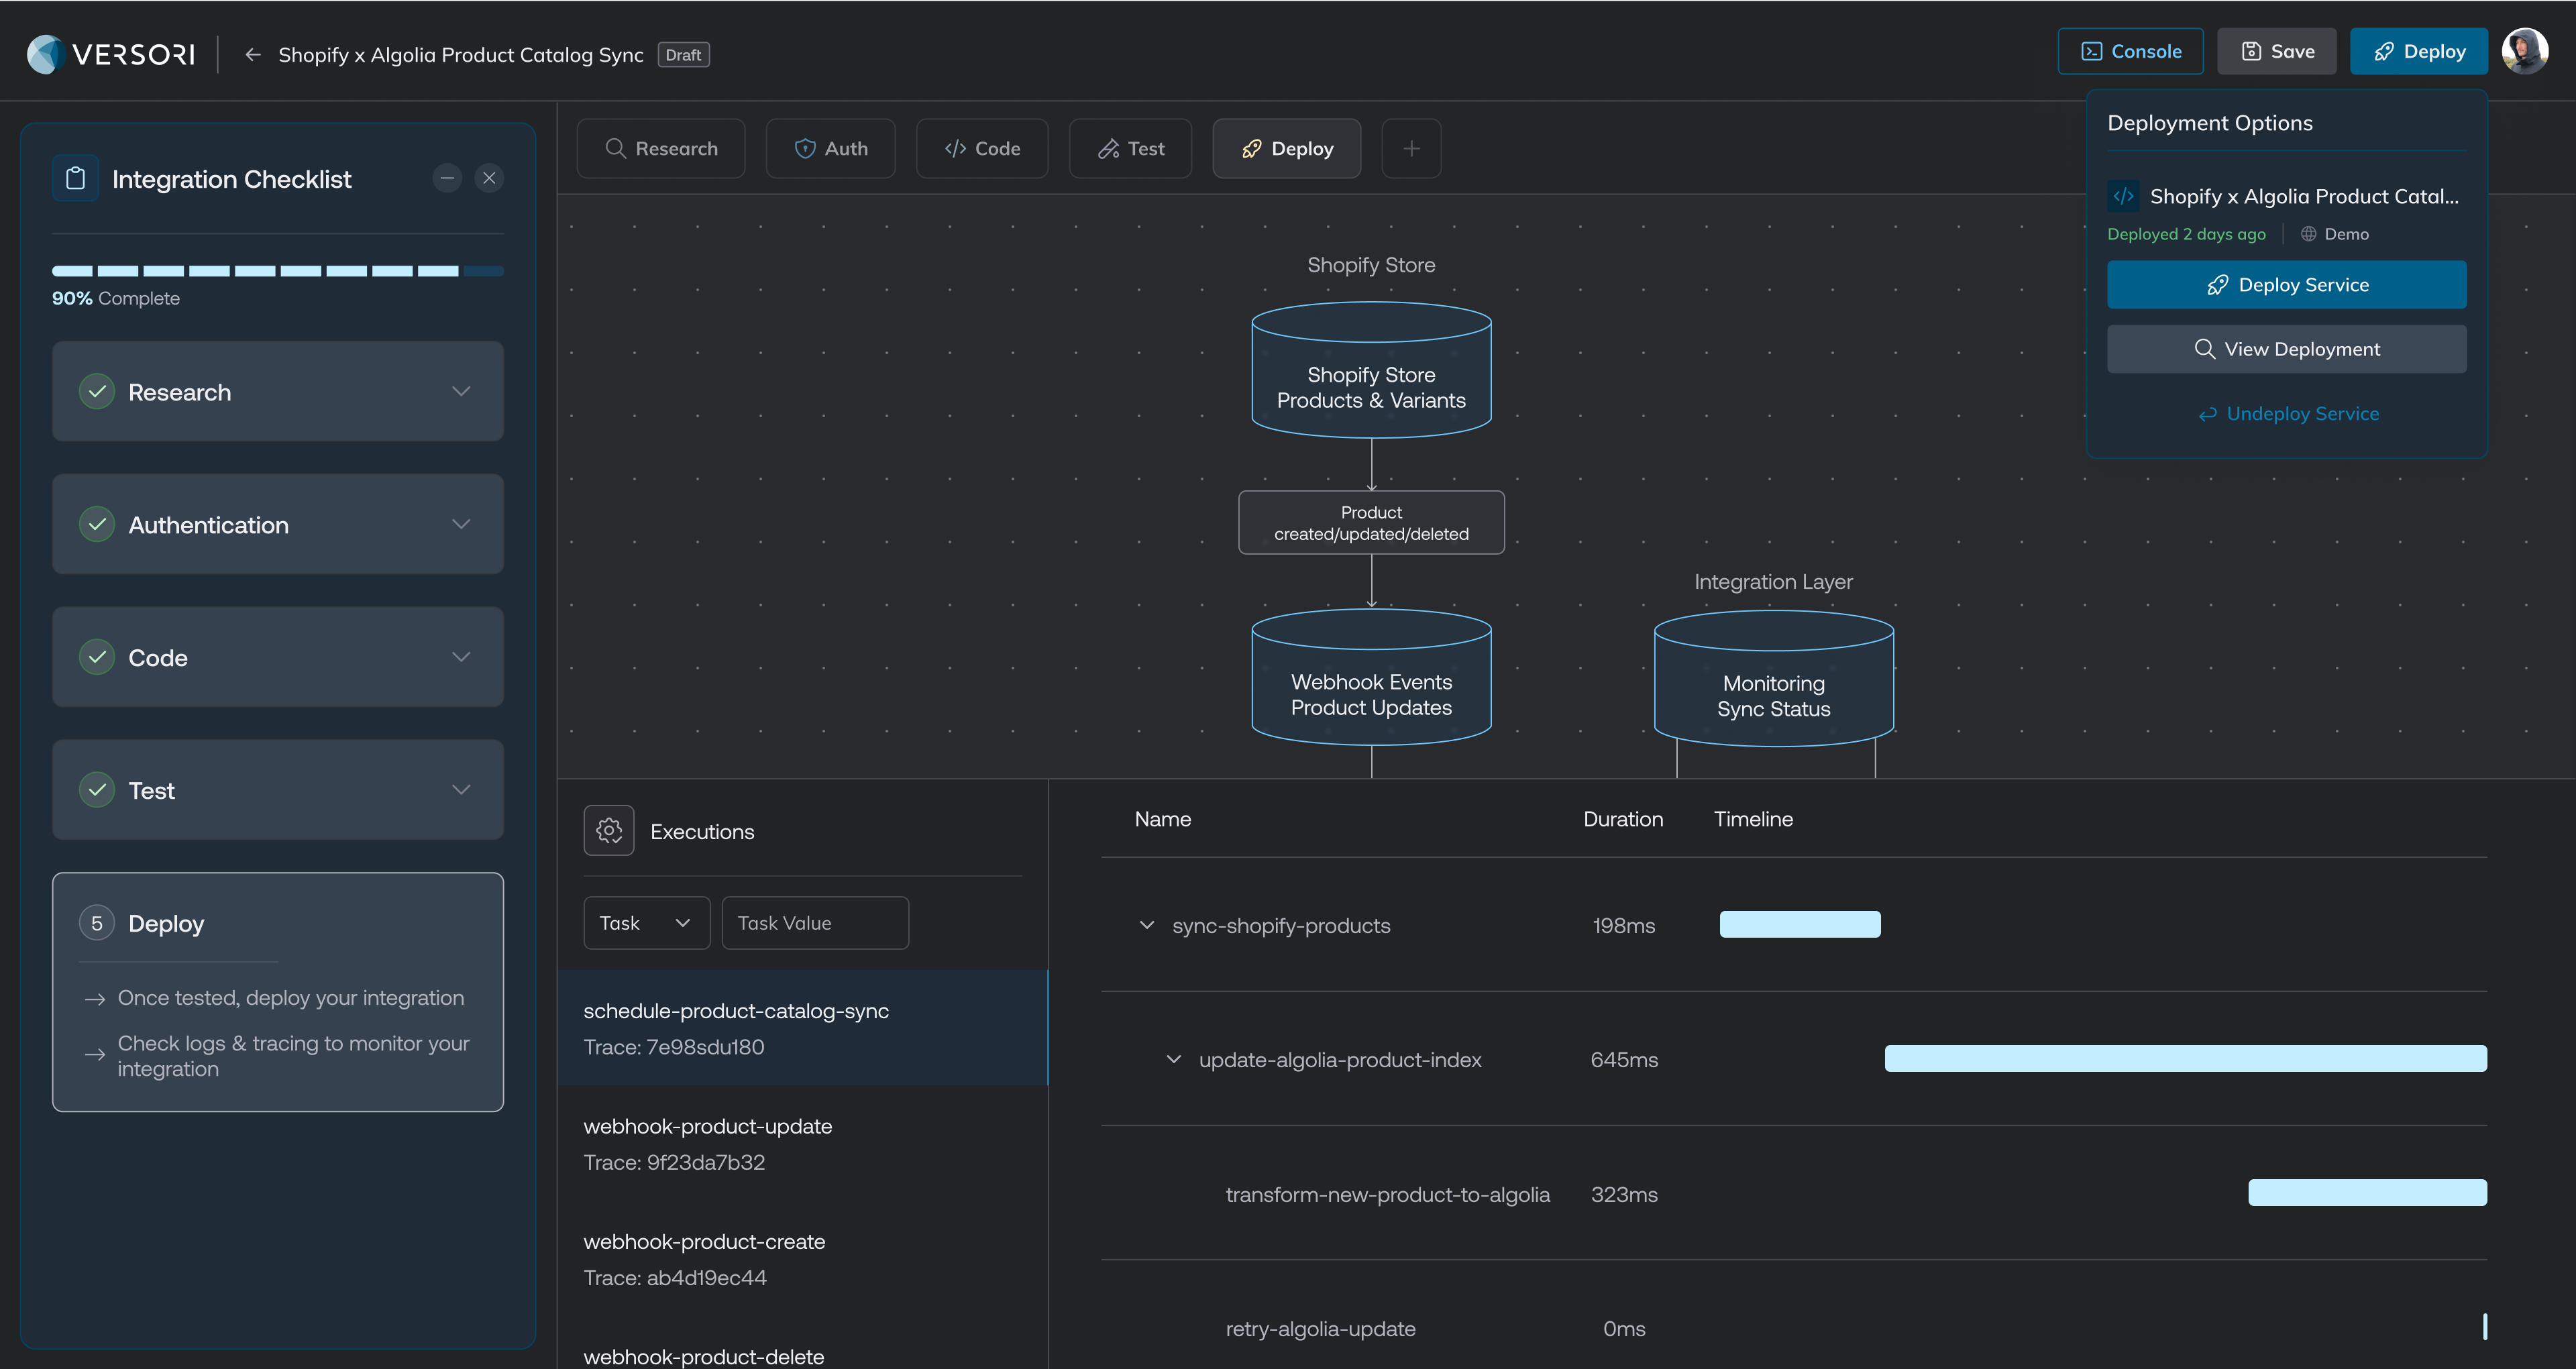Click the Versori logo

click(x=111, y=54)
